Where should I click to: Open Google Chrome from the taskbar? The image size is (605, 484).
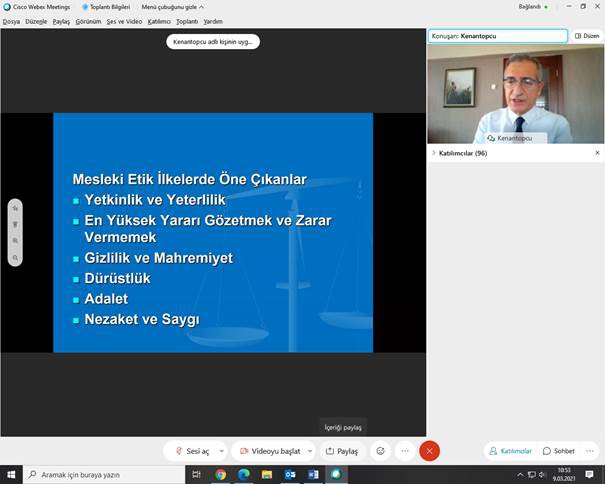[x=220, y=475]
